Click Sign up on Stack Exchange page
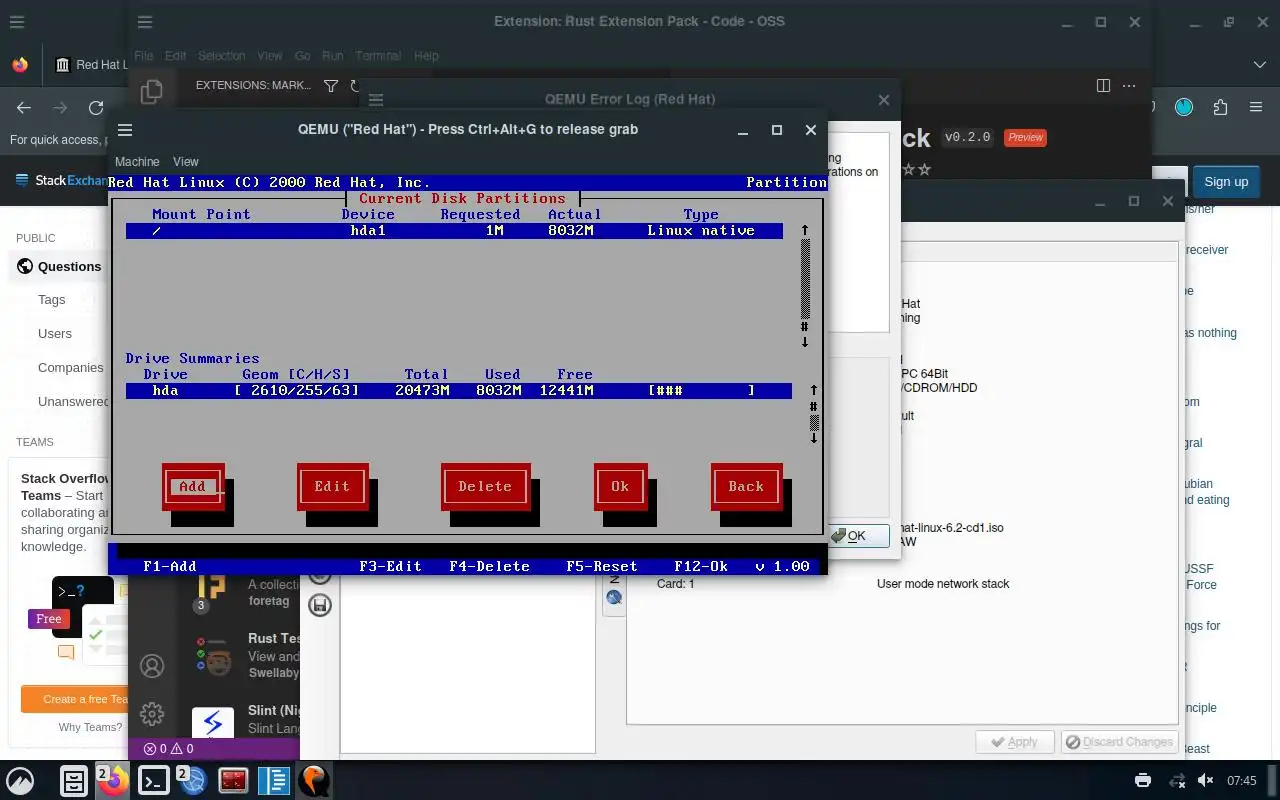 [1226, 182]
